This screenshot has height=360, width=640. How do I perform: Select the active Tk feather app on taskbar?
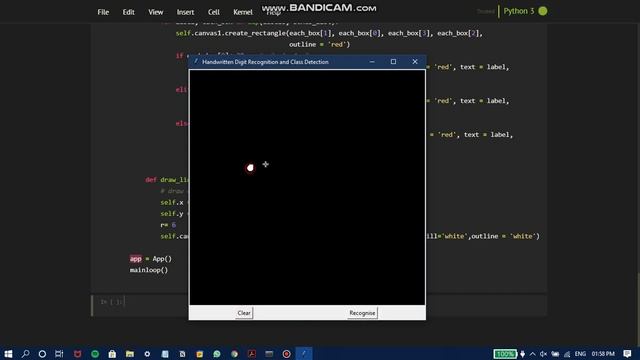pyautogui.click(x=304, y=354)
